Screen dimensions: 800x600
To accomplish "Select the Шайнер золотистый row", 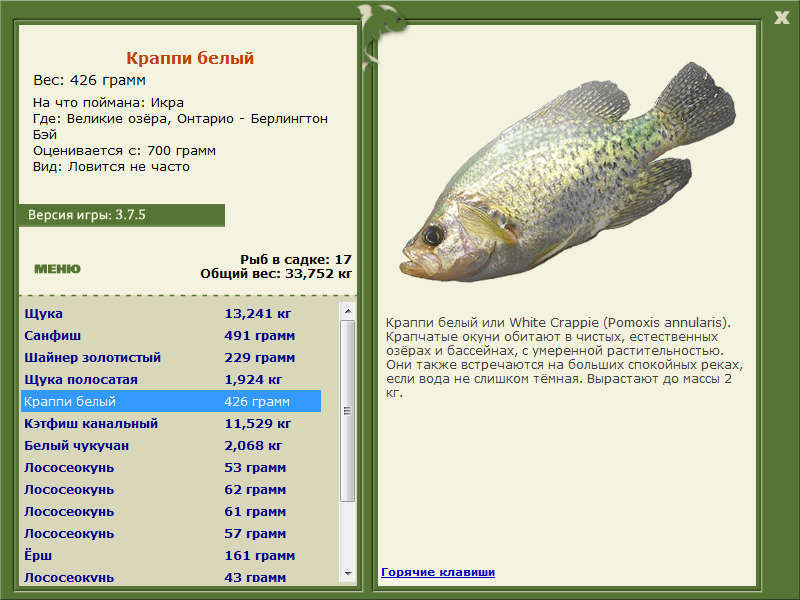I will (x=171, y=357).
